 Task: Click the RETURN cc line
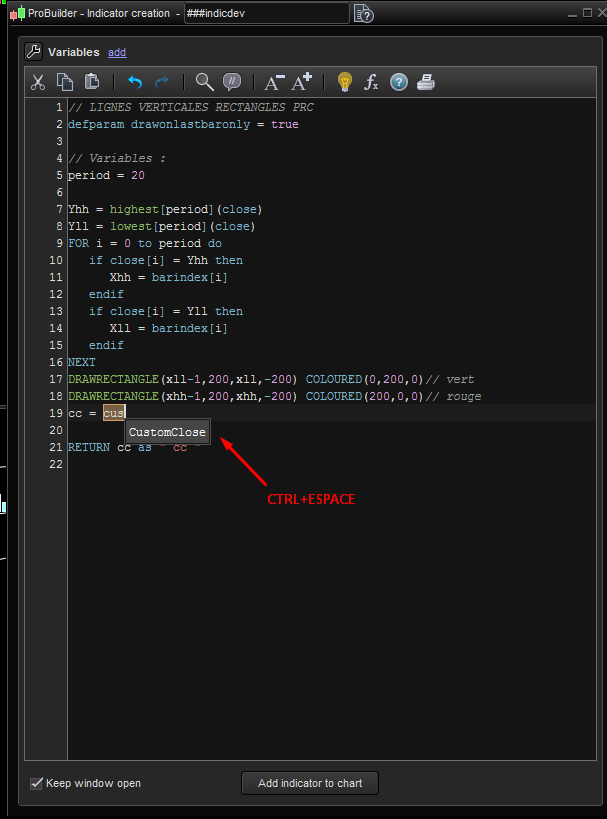134,448
